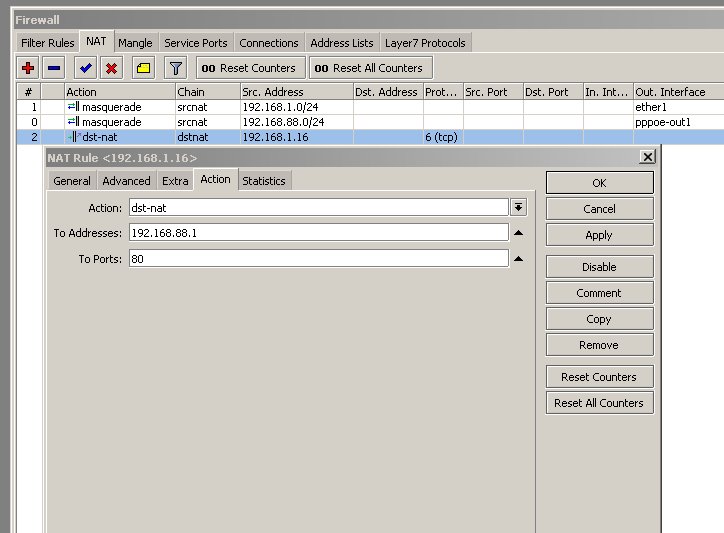
Task: Sort by the Dst. Address column header
Action: click(x=388, y=92)
